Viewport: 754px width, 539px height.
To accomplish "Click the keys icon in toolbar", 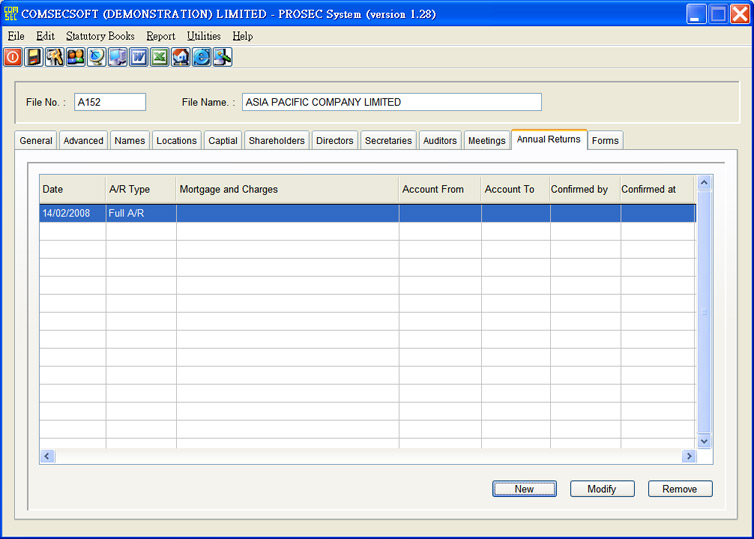I will click(54, 57).
